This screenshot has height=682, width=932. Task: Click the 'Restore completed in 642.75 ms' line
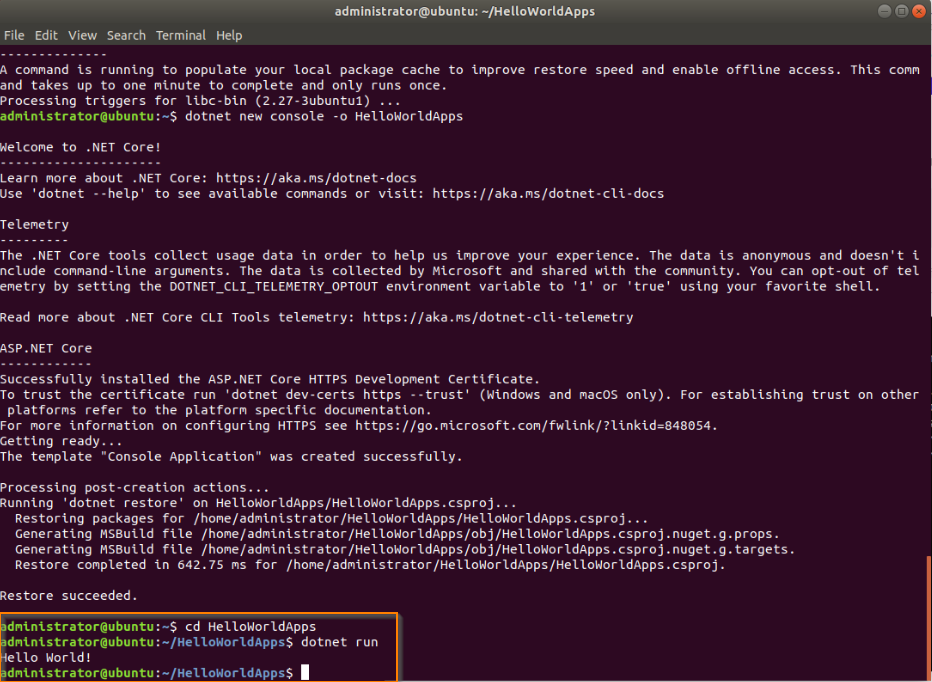[x=370, y=565]
